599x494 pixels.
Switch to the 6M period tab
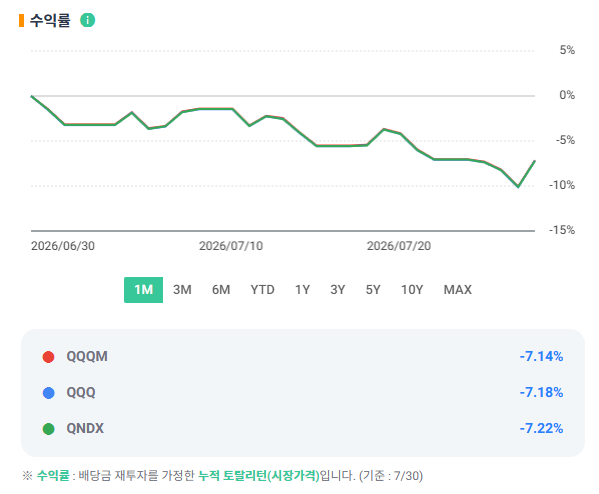pyautogui.click(x=221, y=290)
